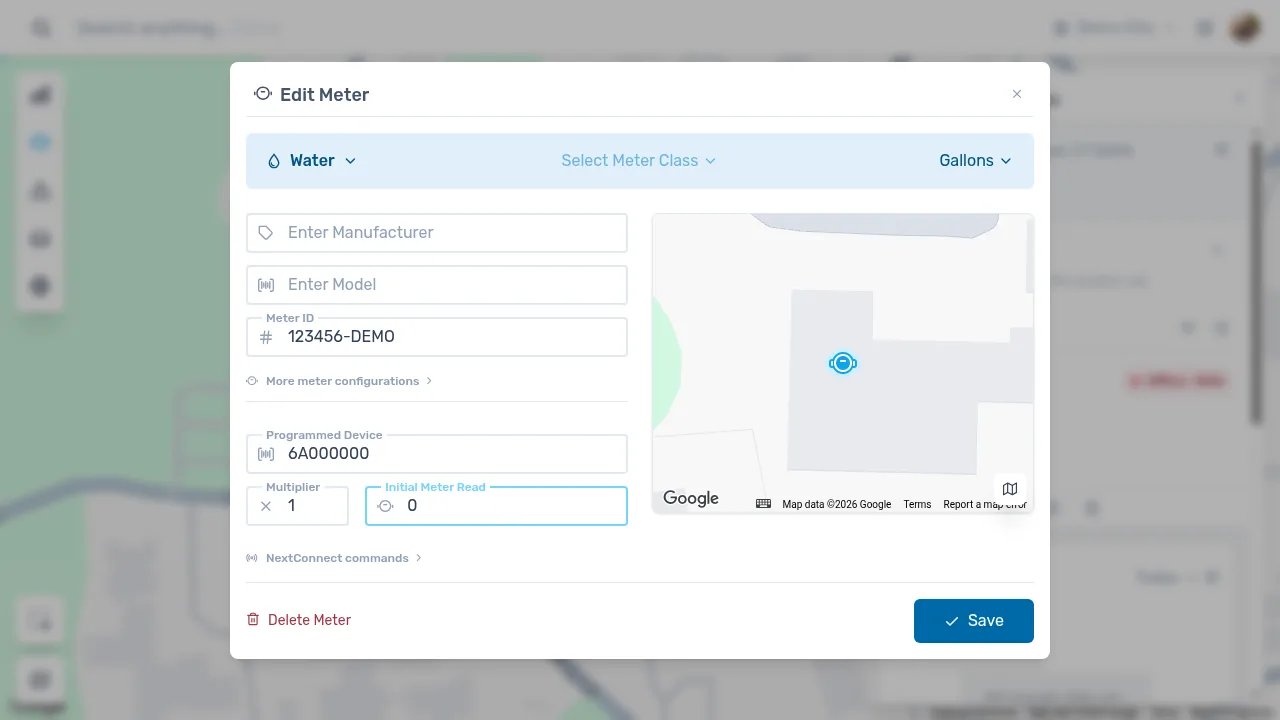The height and width of the screenshot is (720, 1280).
Task: Click the meter marker on the map
Action: point(843,363)
